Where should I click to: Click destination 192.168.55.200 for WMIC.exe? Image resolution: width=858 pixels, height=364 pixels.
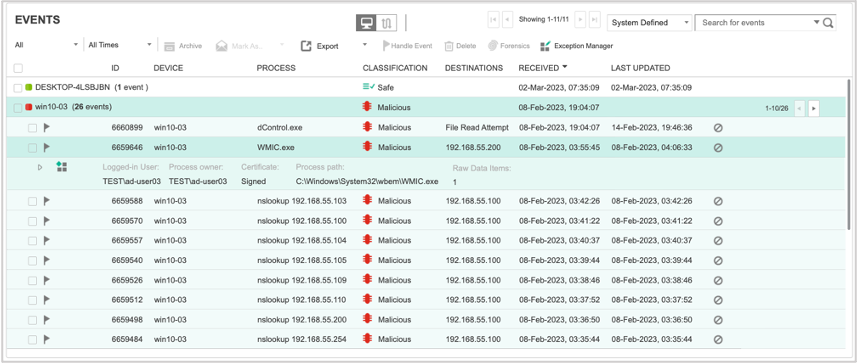point(473,147)
